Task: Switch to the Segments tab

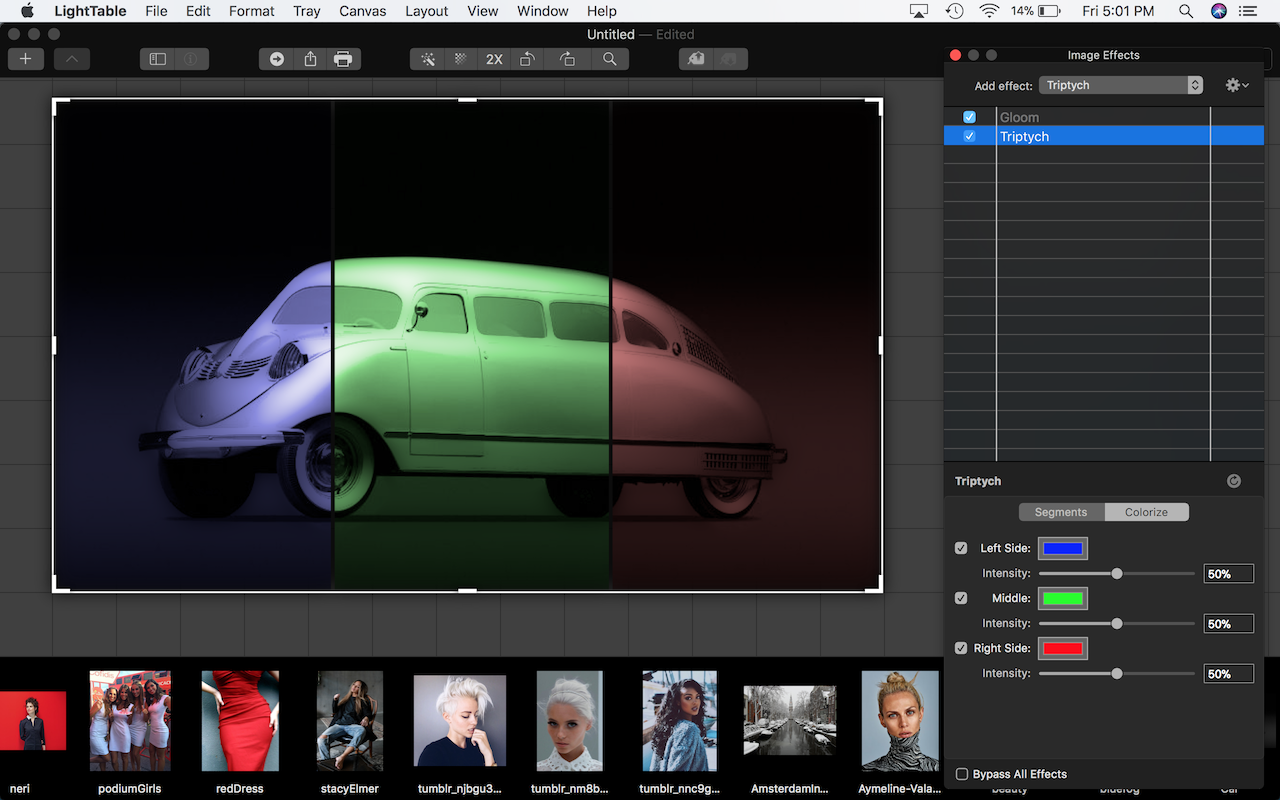Action: click(1061, 512)
